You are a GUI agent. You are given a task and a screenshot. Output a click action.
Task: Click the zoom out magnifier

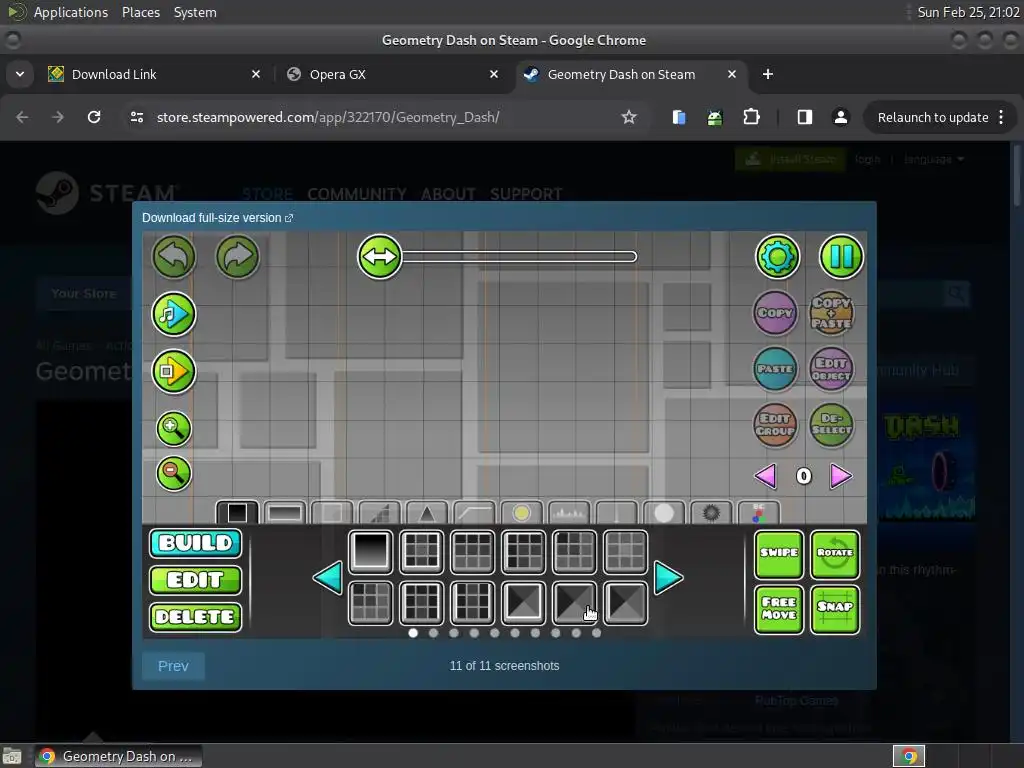click(x=174, y=473)
